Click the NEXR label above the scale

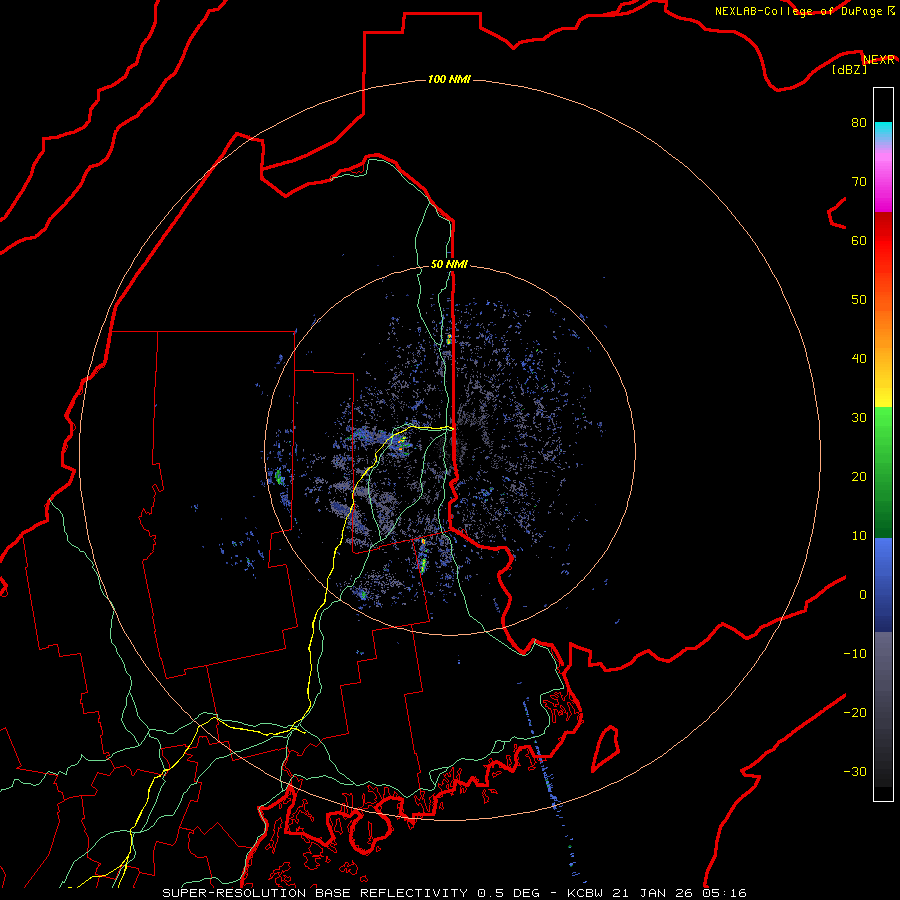coord(879,60)
